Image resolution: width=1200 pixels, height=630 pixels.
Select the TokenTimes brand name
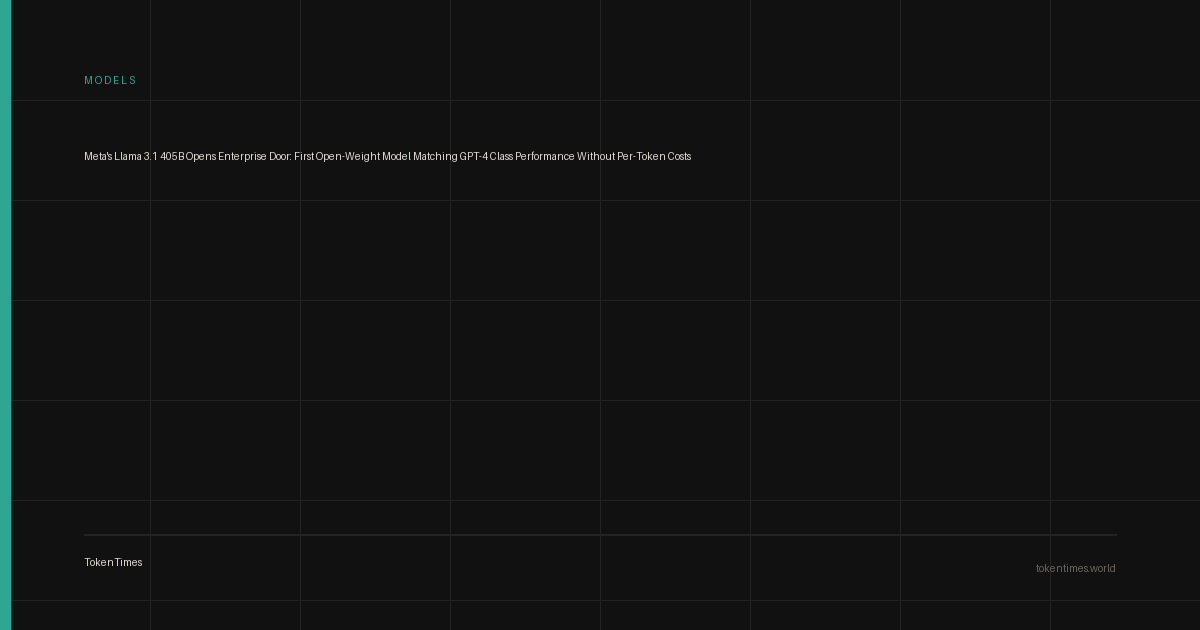[113, 562]
